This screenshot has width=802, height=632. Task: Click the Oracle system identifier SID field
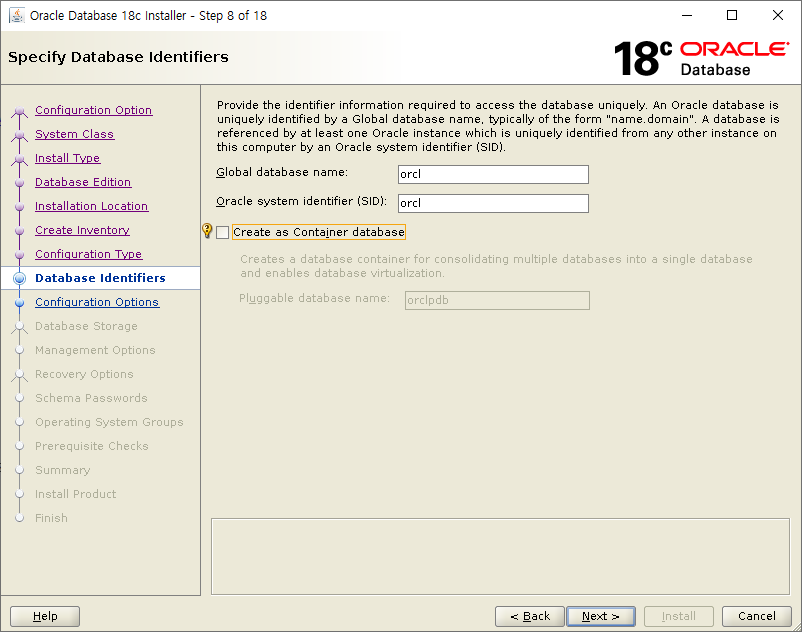point(493,204)
